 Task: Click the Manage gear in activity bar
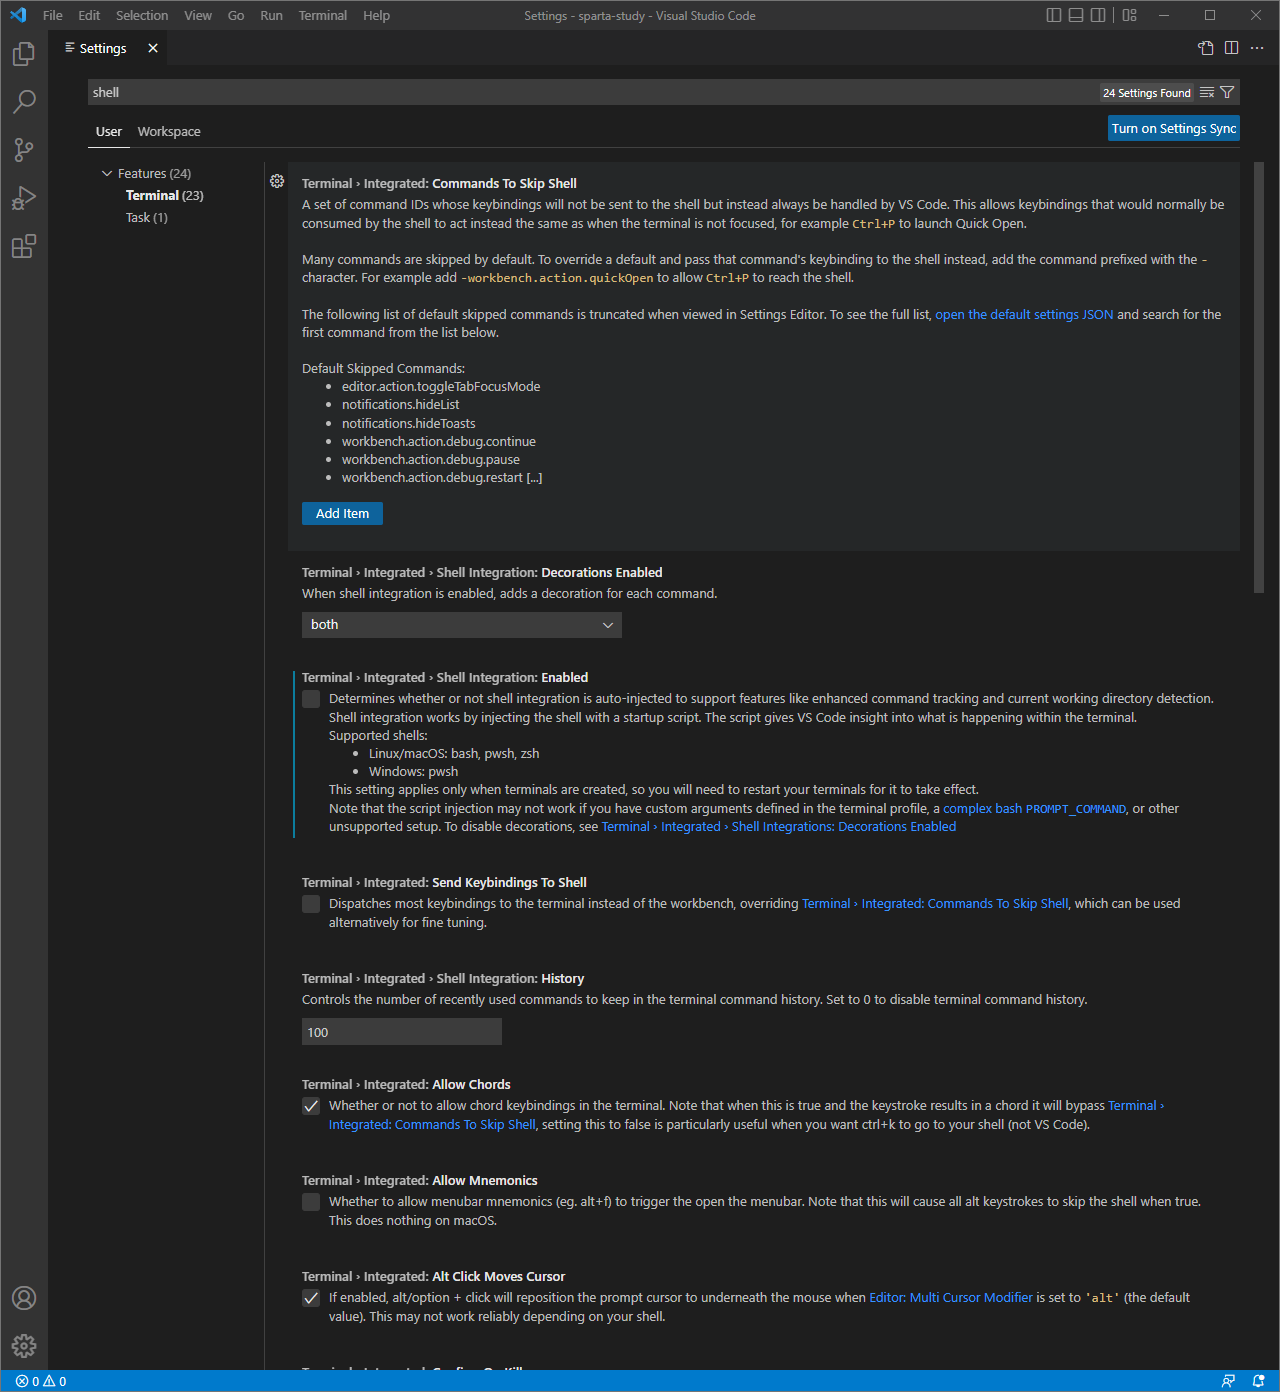click(24, 1346)
